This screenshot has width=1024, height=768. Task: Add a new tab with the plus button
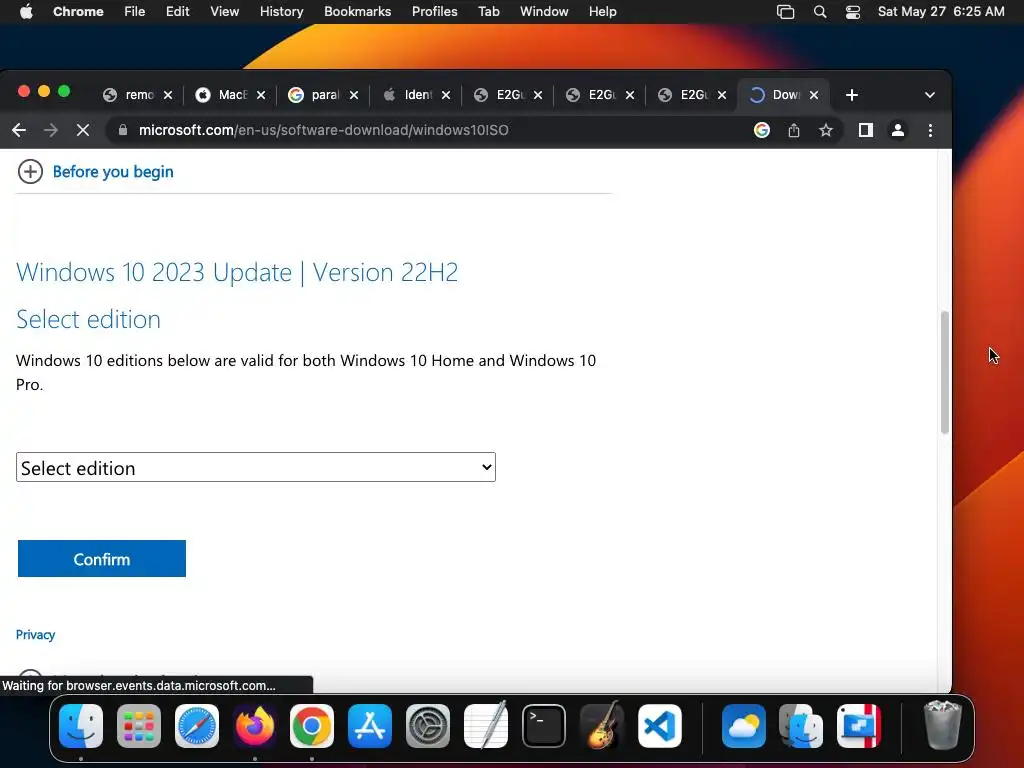tap(852, 95)
